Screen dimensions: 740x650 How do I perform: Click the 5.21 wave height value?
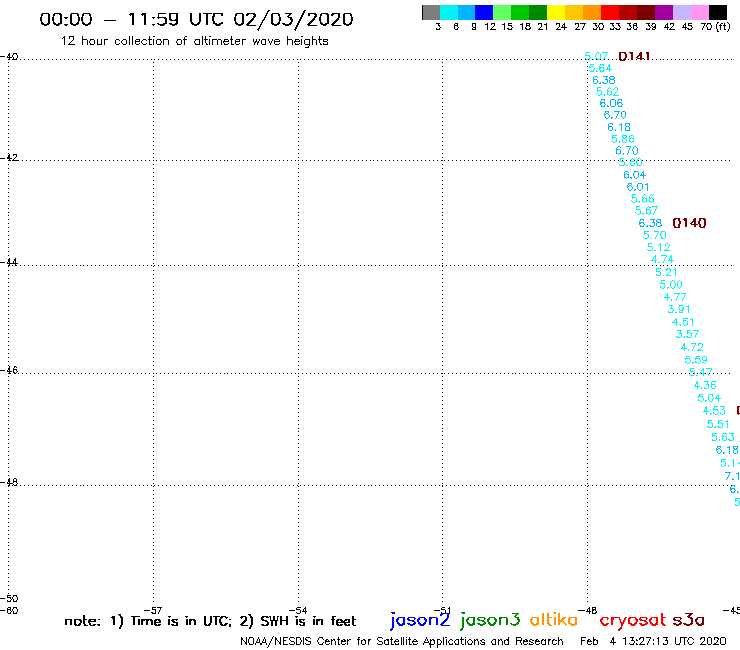(666, 272)
